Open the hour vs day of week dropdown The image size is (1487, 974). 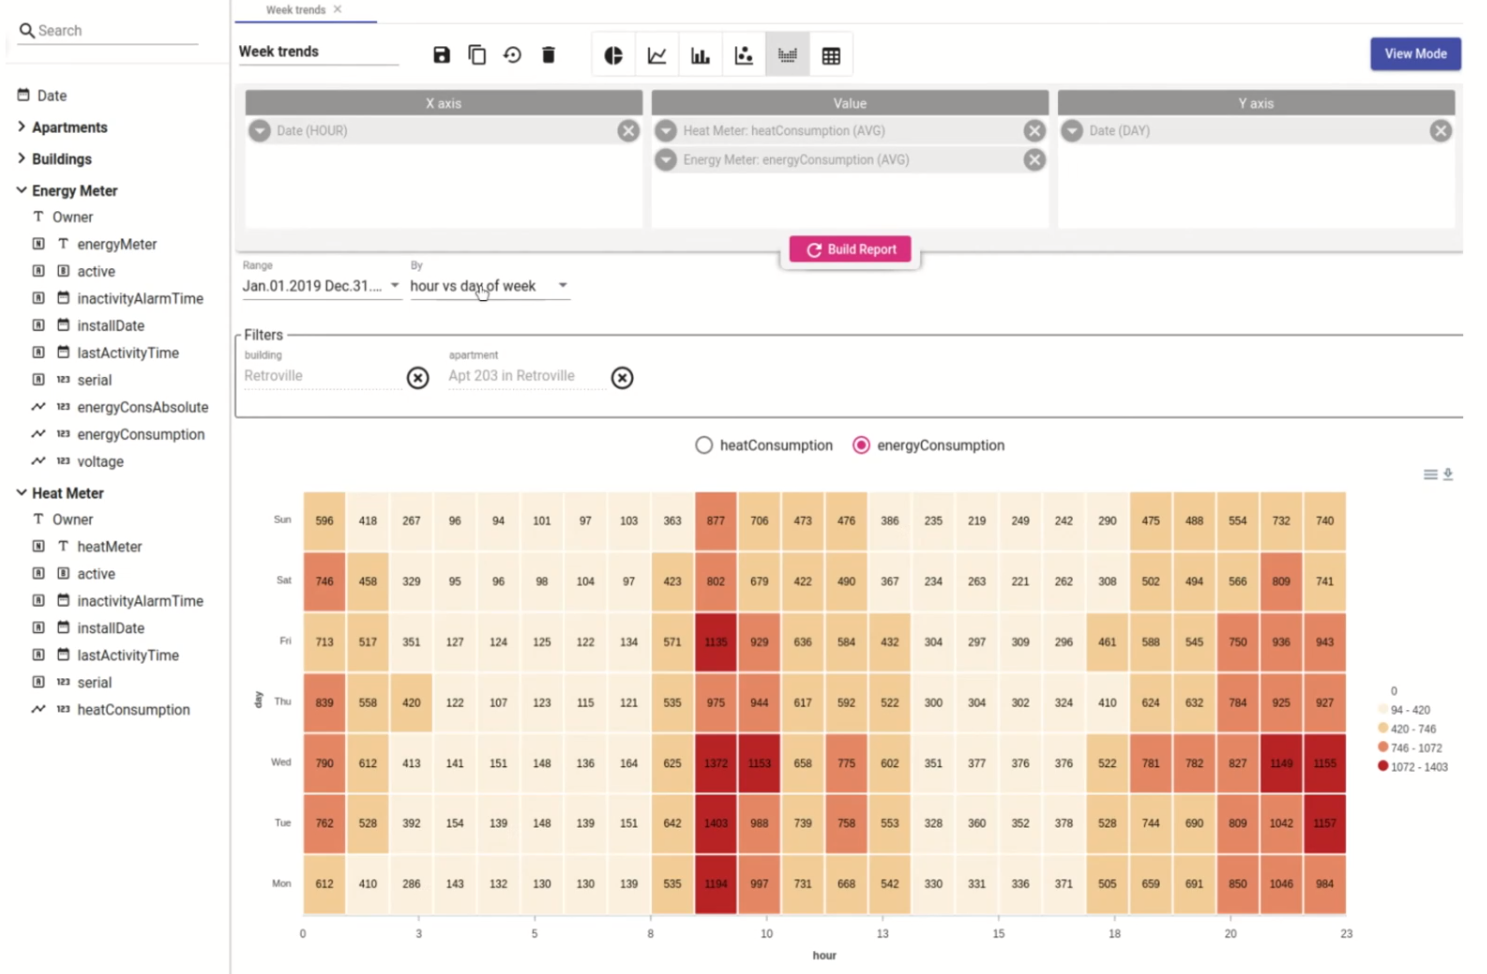click(x=488, y=286)
